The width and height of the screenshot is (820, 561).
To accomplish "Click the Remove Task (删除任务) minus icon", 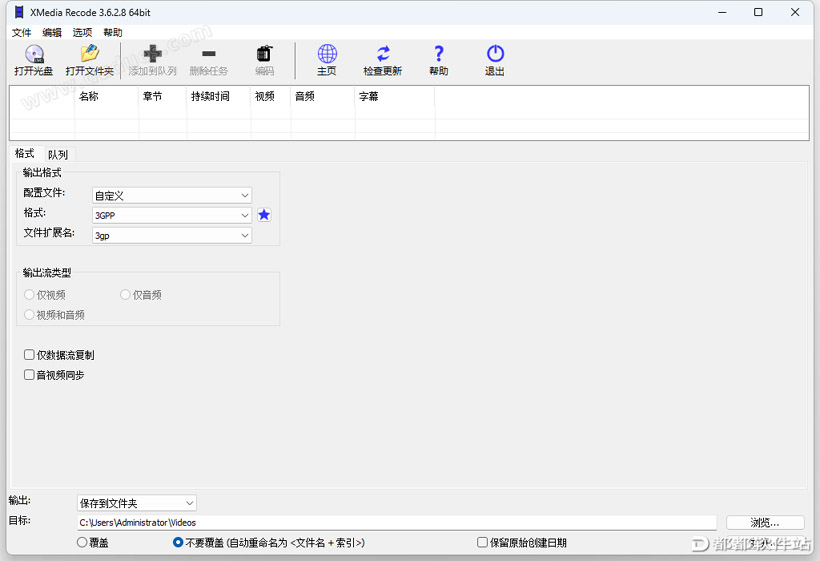I will (x=209, y=54).
